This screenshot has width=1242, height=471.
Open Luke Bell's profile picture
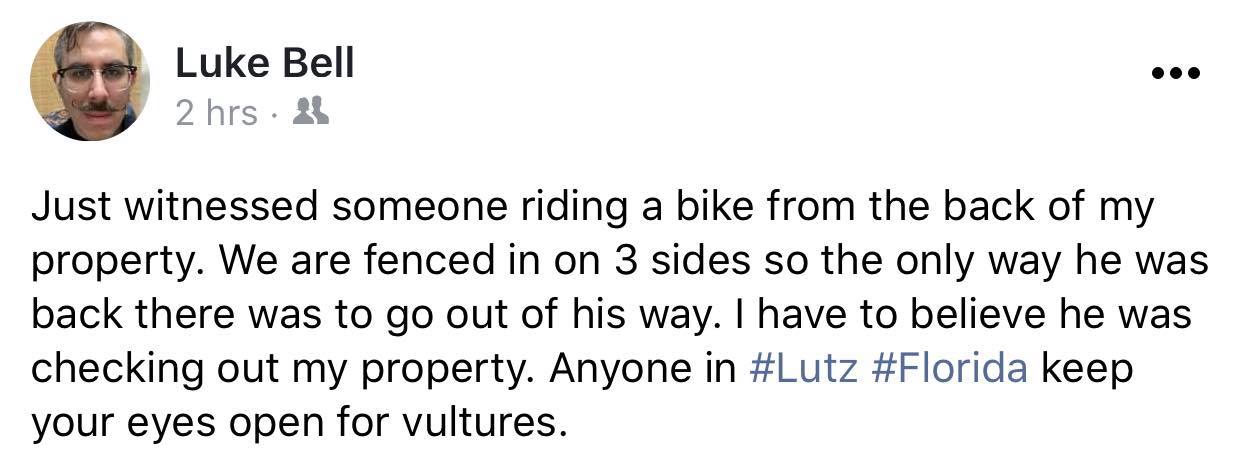[90, 81]
